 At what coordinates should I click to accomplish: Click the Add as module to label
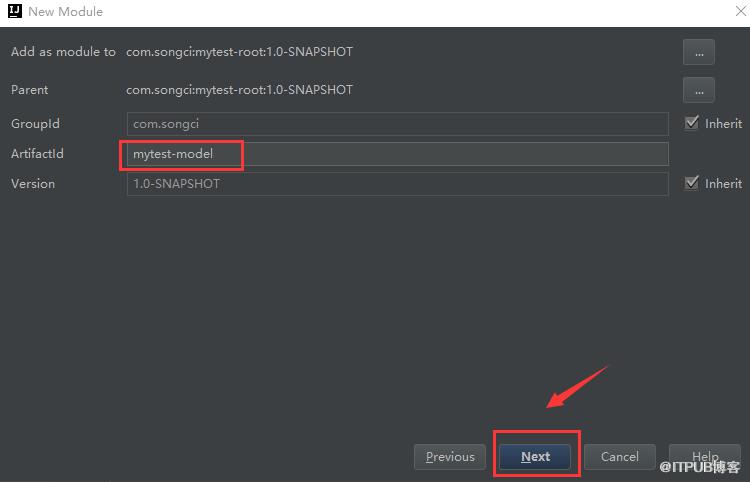[63, 52]
